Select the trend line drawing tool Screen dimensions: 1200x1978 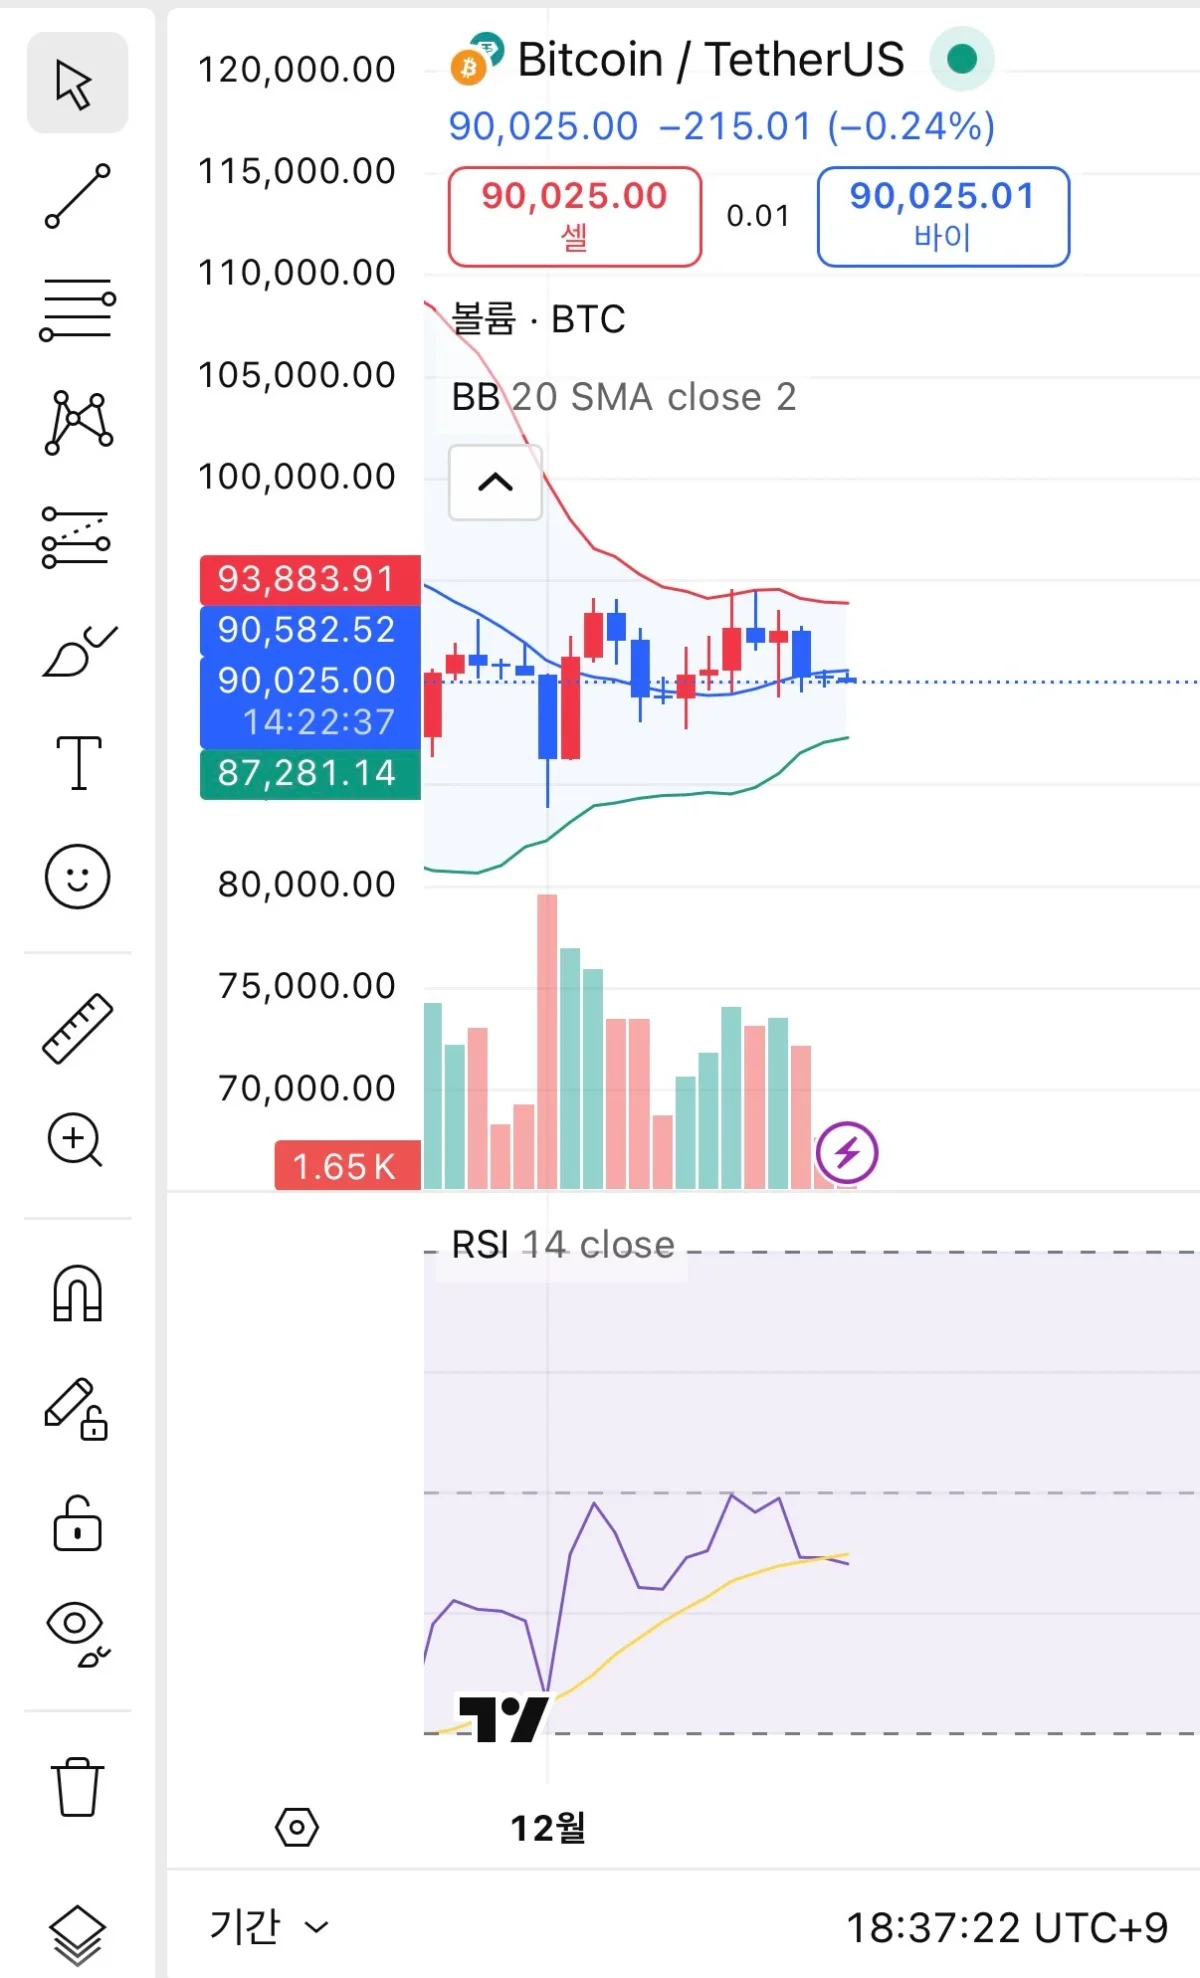(x=77, y=196)
